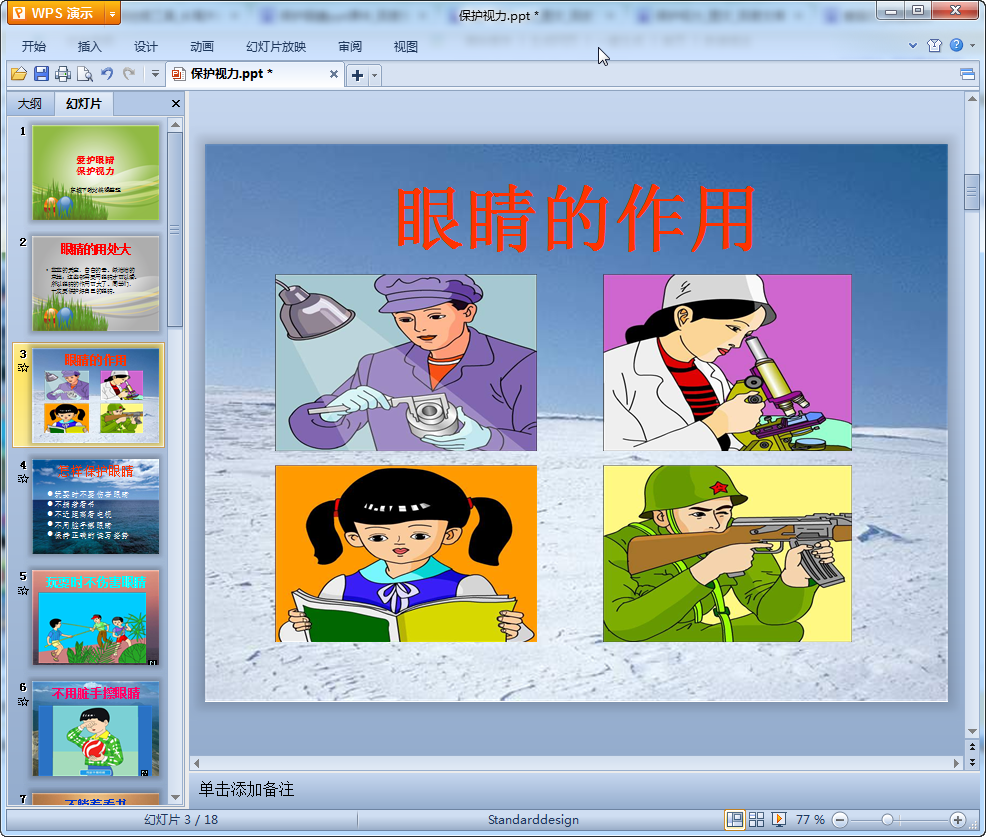Viewport: 986px width, 837px height.
Task: Click the slide title 眼睛的作用
Action: [575, 218]
